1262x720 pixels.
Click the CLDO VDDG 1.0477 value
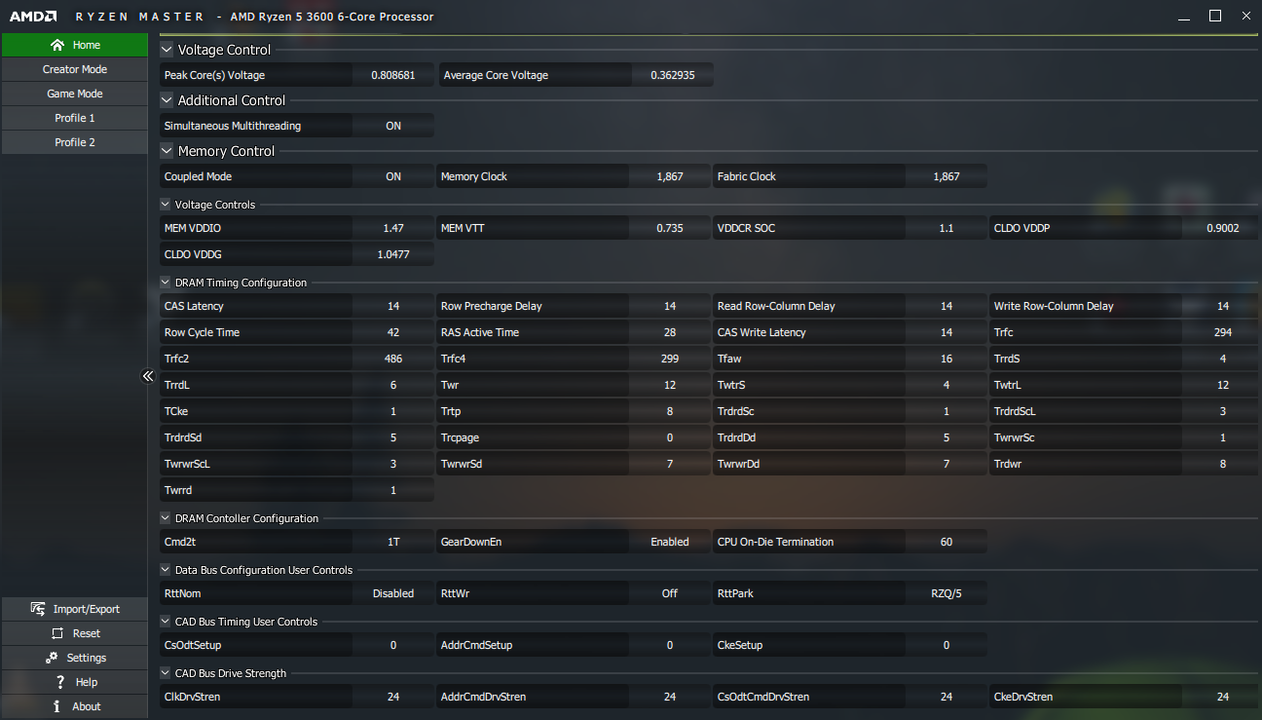[x=393, y=254]
